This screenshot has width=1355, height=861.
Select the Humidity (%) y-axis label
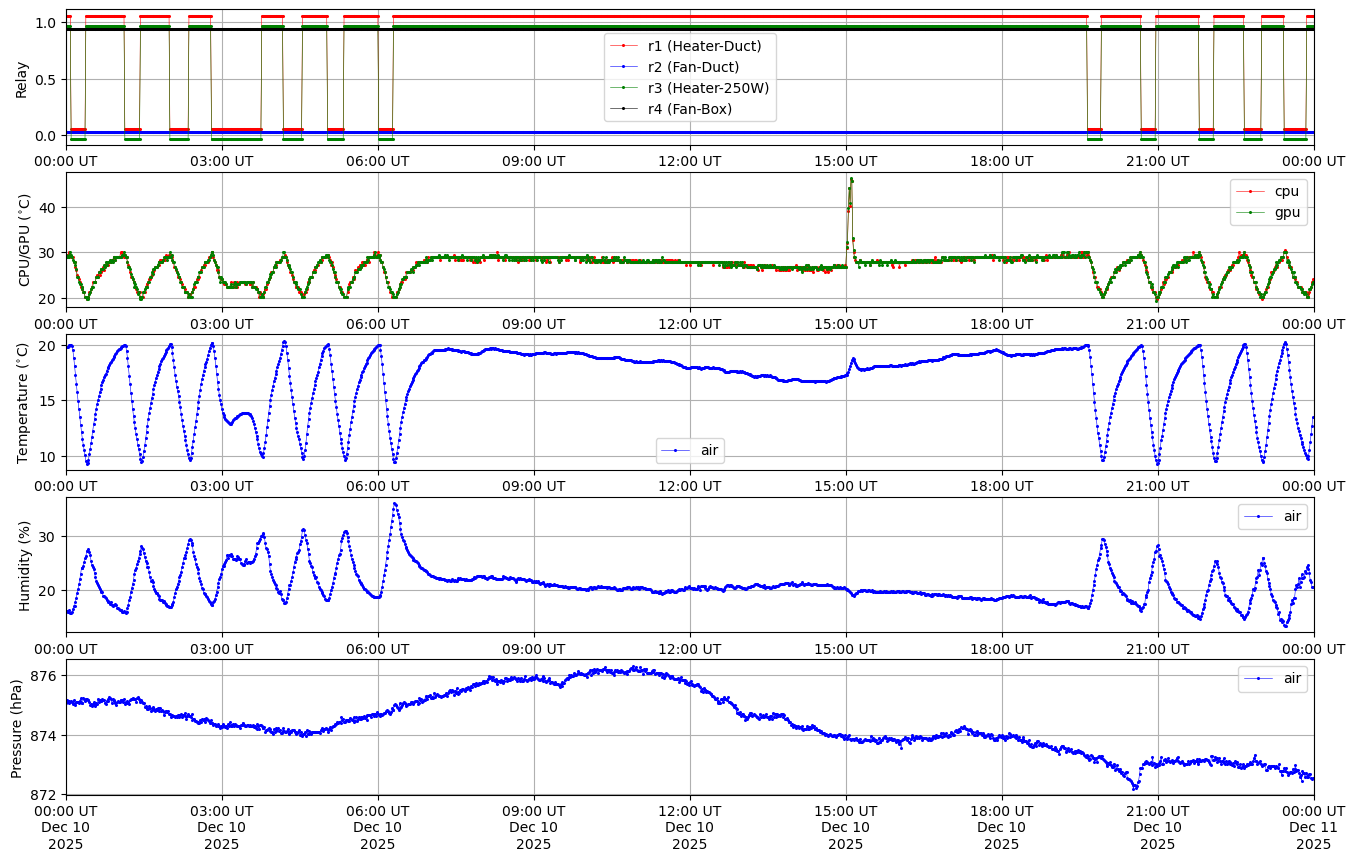coord(23,565)
